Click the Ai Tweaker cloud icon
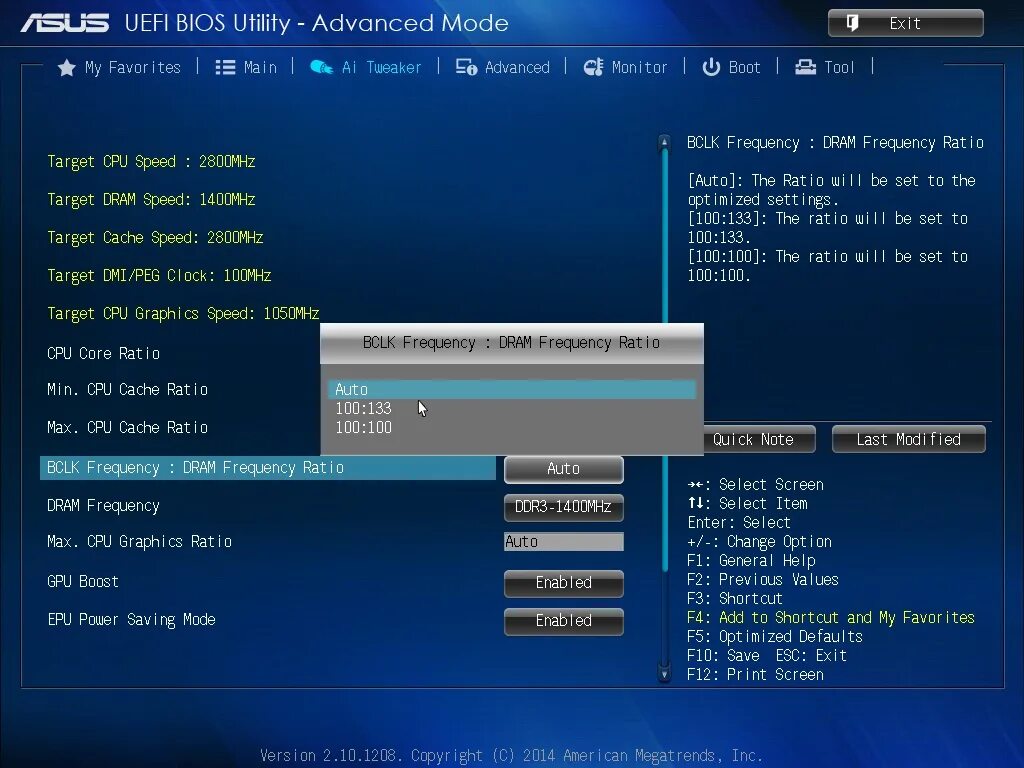 coord(321,67)
